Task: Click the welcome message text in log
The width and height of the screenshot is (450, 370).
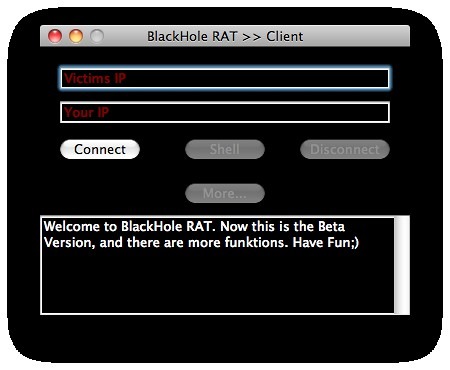Action: click(201, 235)
